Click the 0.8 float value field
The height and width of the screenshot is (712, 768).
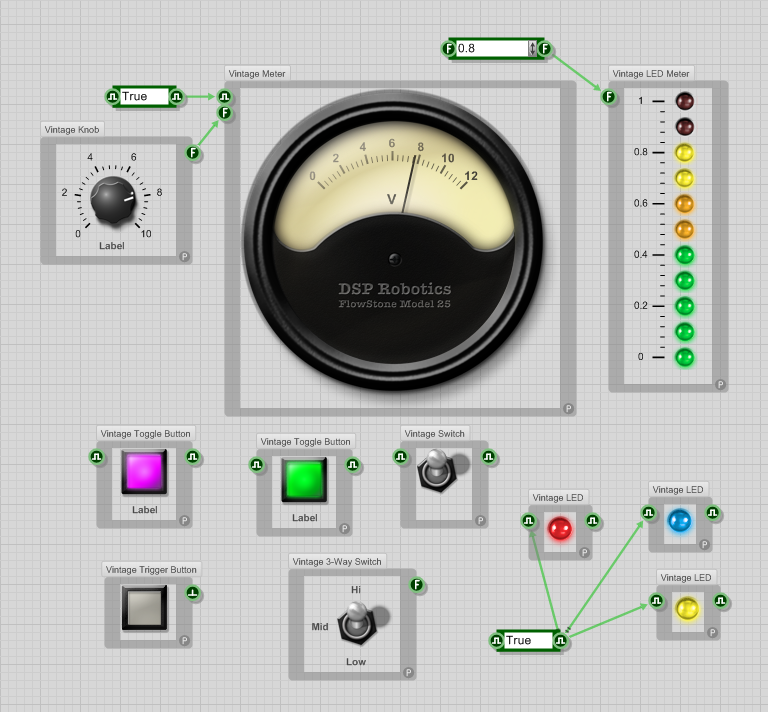pos(492,48)
